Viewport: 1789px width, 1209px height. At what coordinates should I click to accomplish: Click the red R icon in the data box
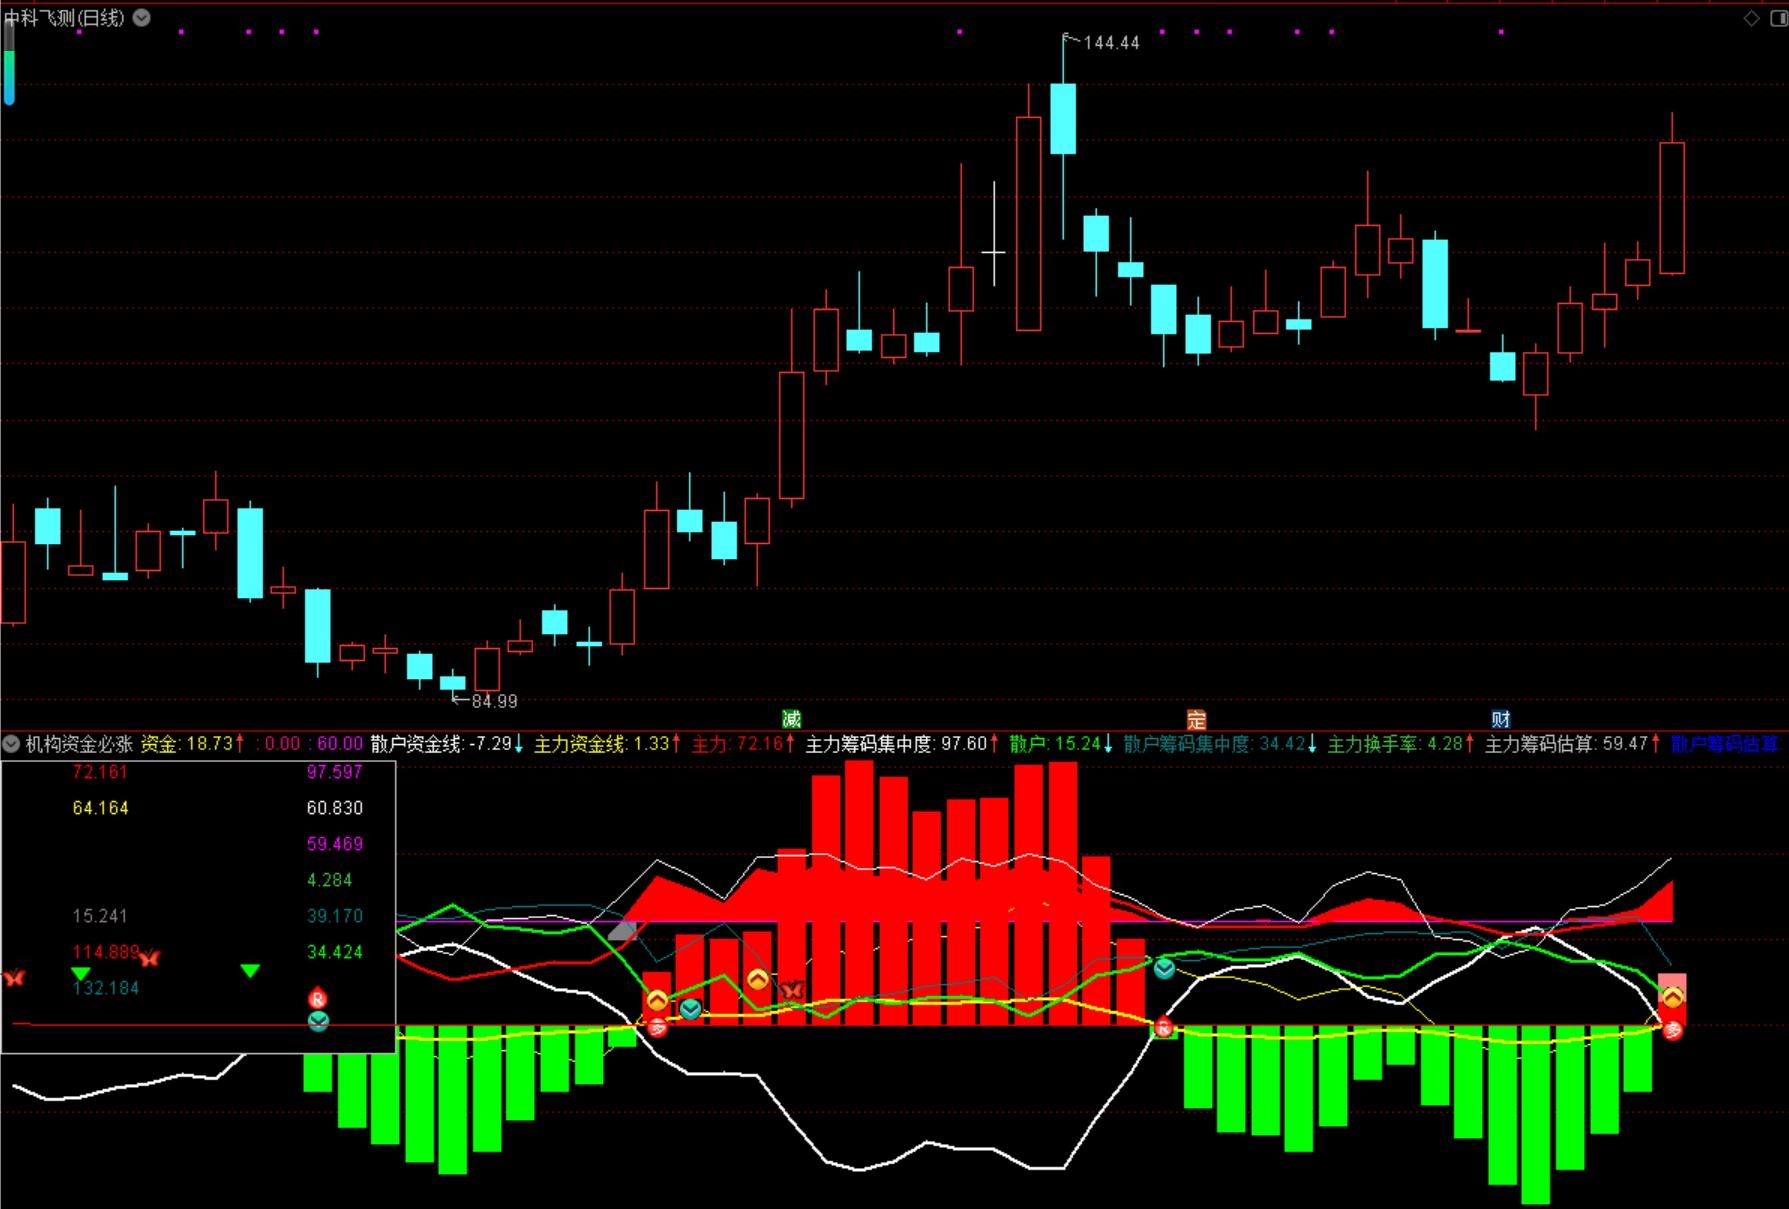pos(318,998)
